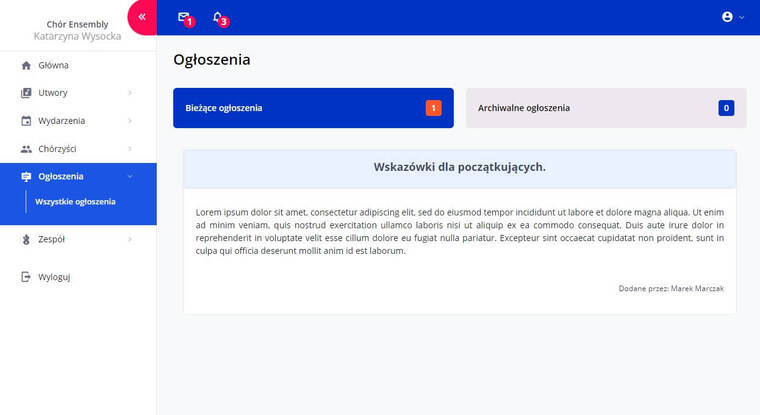The image size is (760, 415).
Task: Expand the Utwory submenu chevron
Action: [130, 93]
